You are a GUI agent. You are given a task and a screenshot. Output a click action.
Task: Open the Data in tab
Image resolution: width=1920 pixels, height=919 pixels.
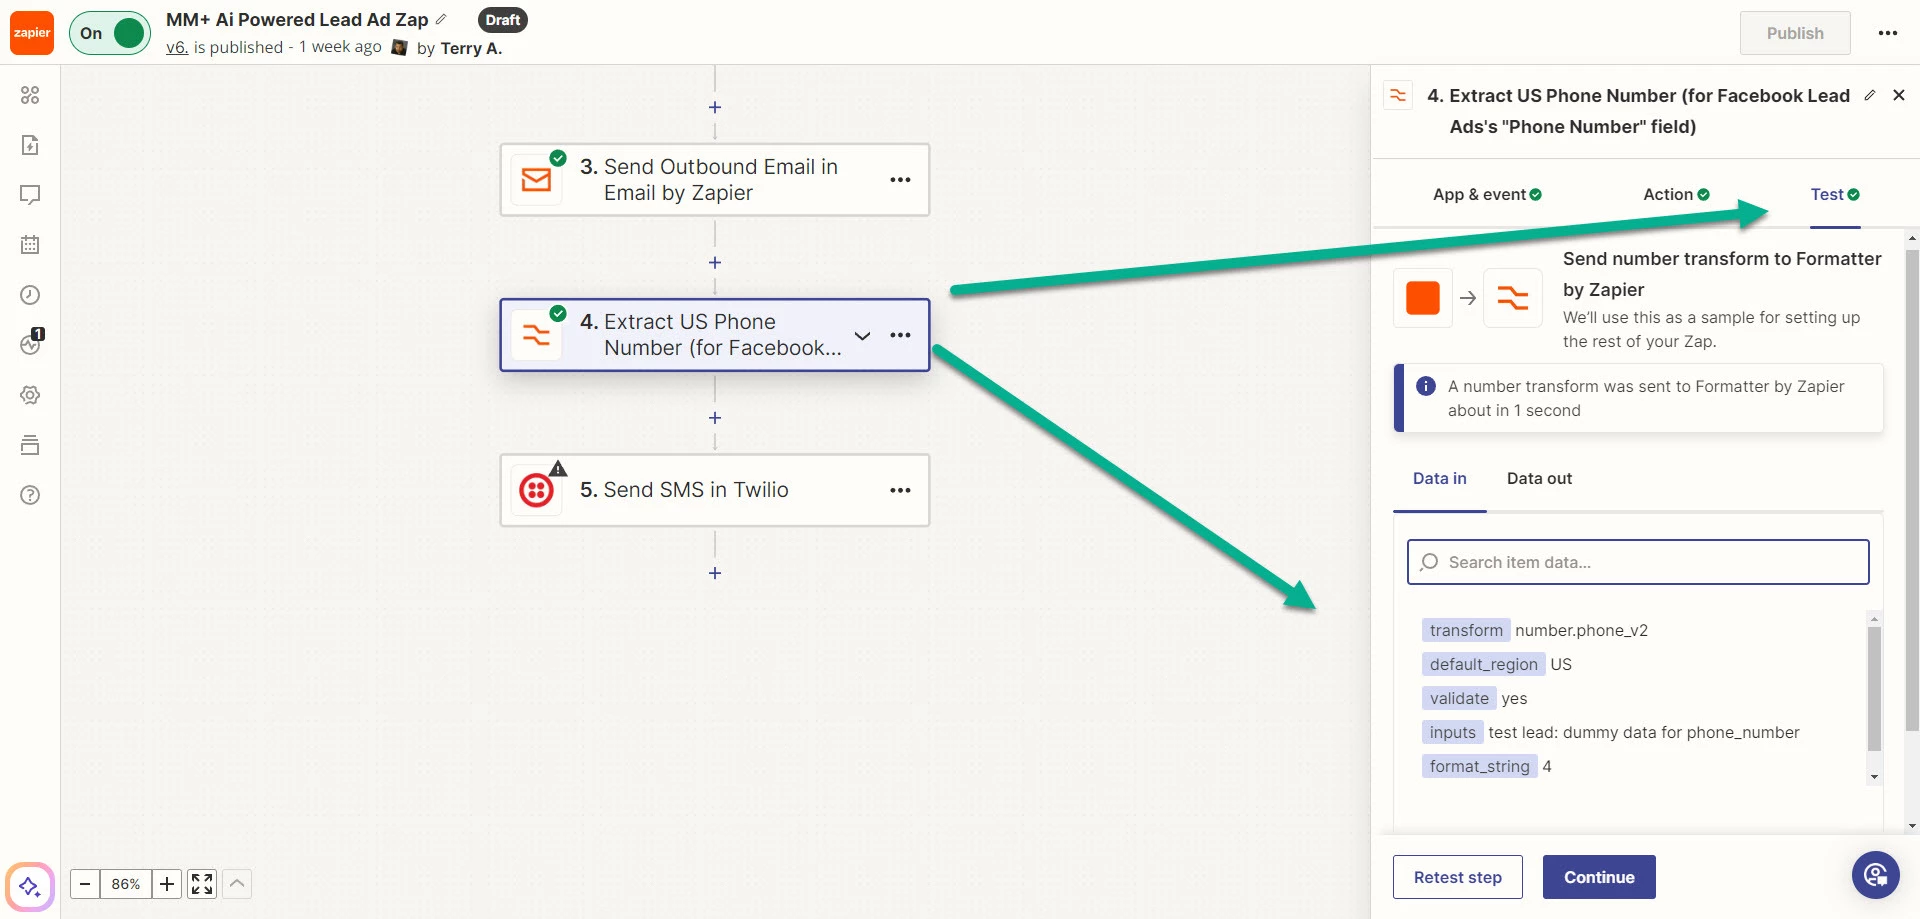pyautogui.click(x=1440, y=478)
